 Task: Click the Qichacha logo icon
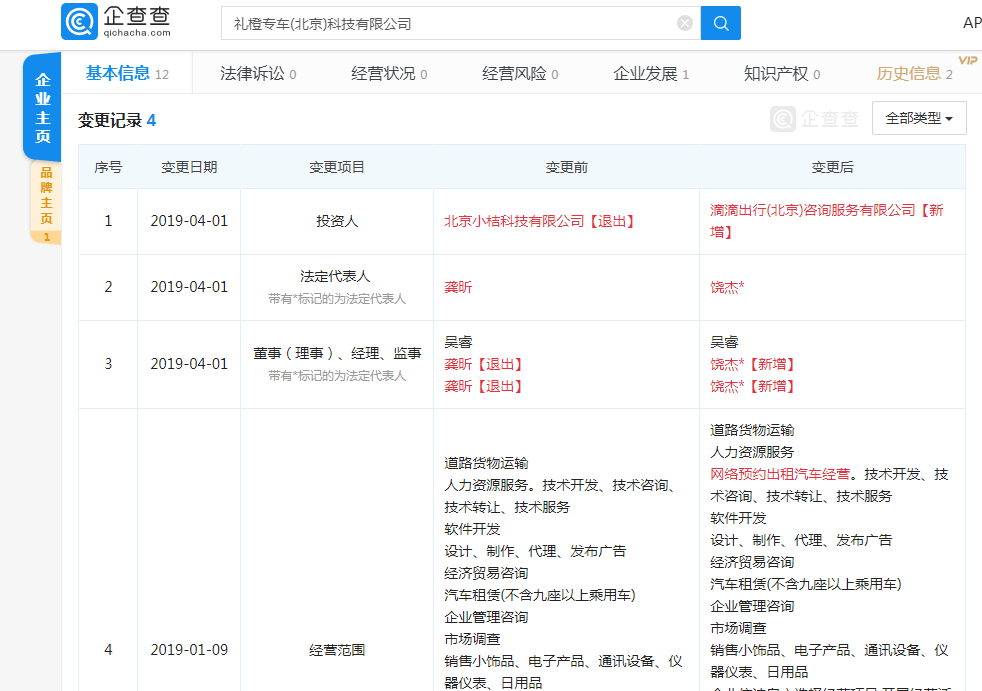click(x=80, y=21)
